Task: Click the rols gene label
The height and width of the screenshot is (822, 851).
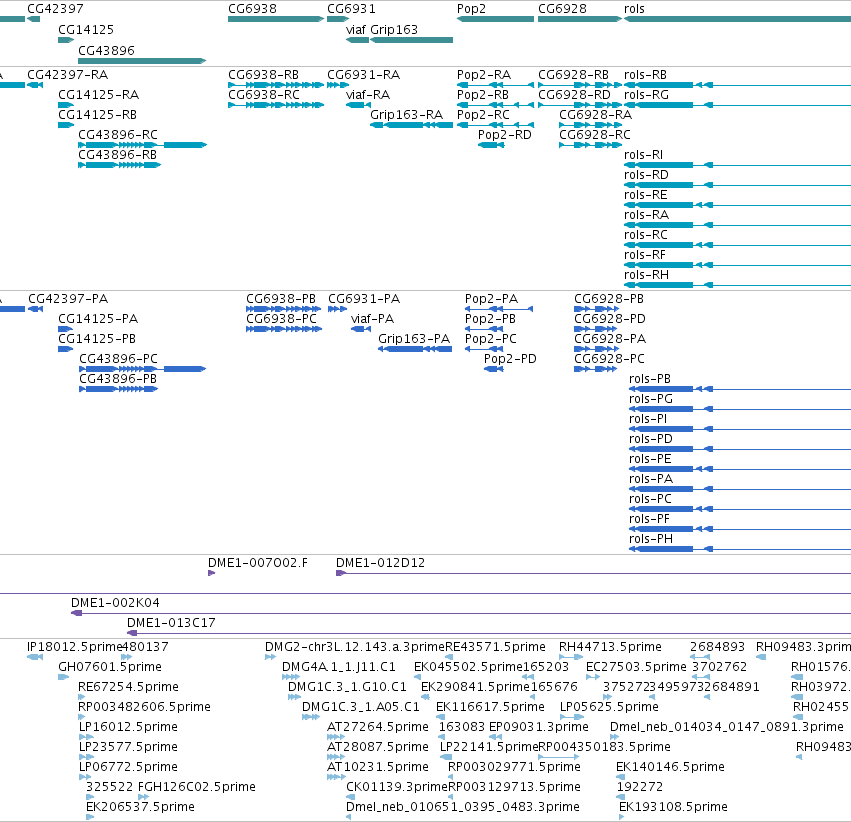Action: [634, 9]
